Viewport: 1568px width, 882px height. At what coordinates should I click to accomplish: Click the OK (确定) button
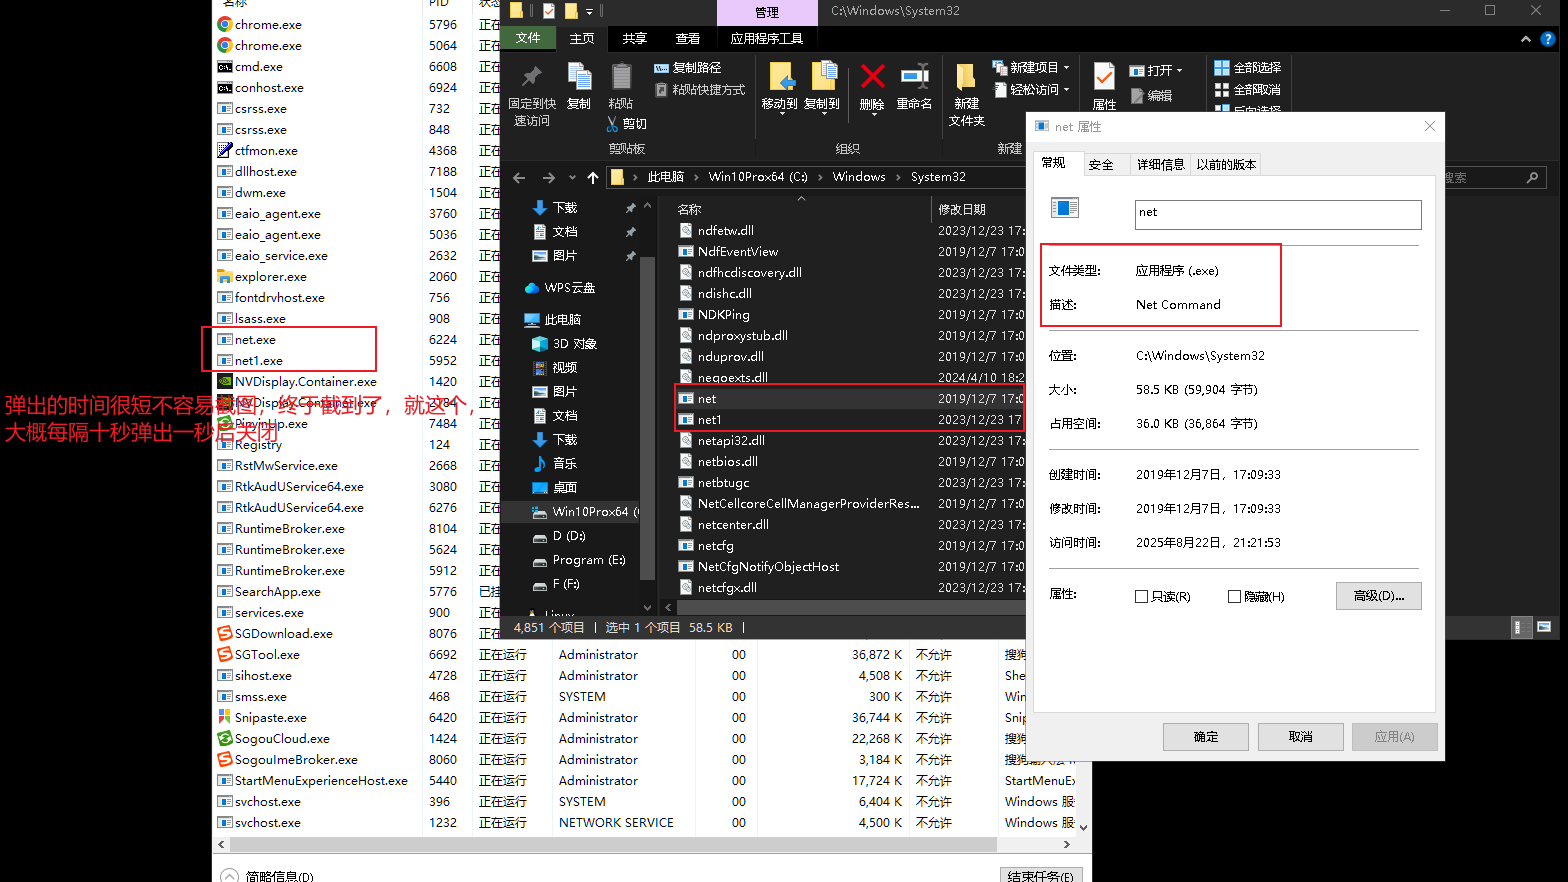(x=1206, y=737)
